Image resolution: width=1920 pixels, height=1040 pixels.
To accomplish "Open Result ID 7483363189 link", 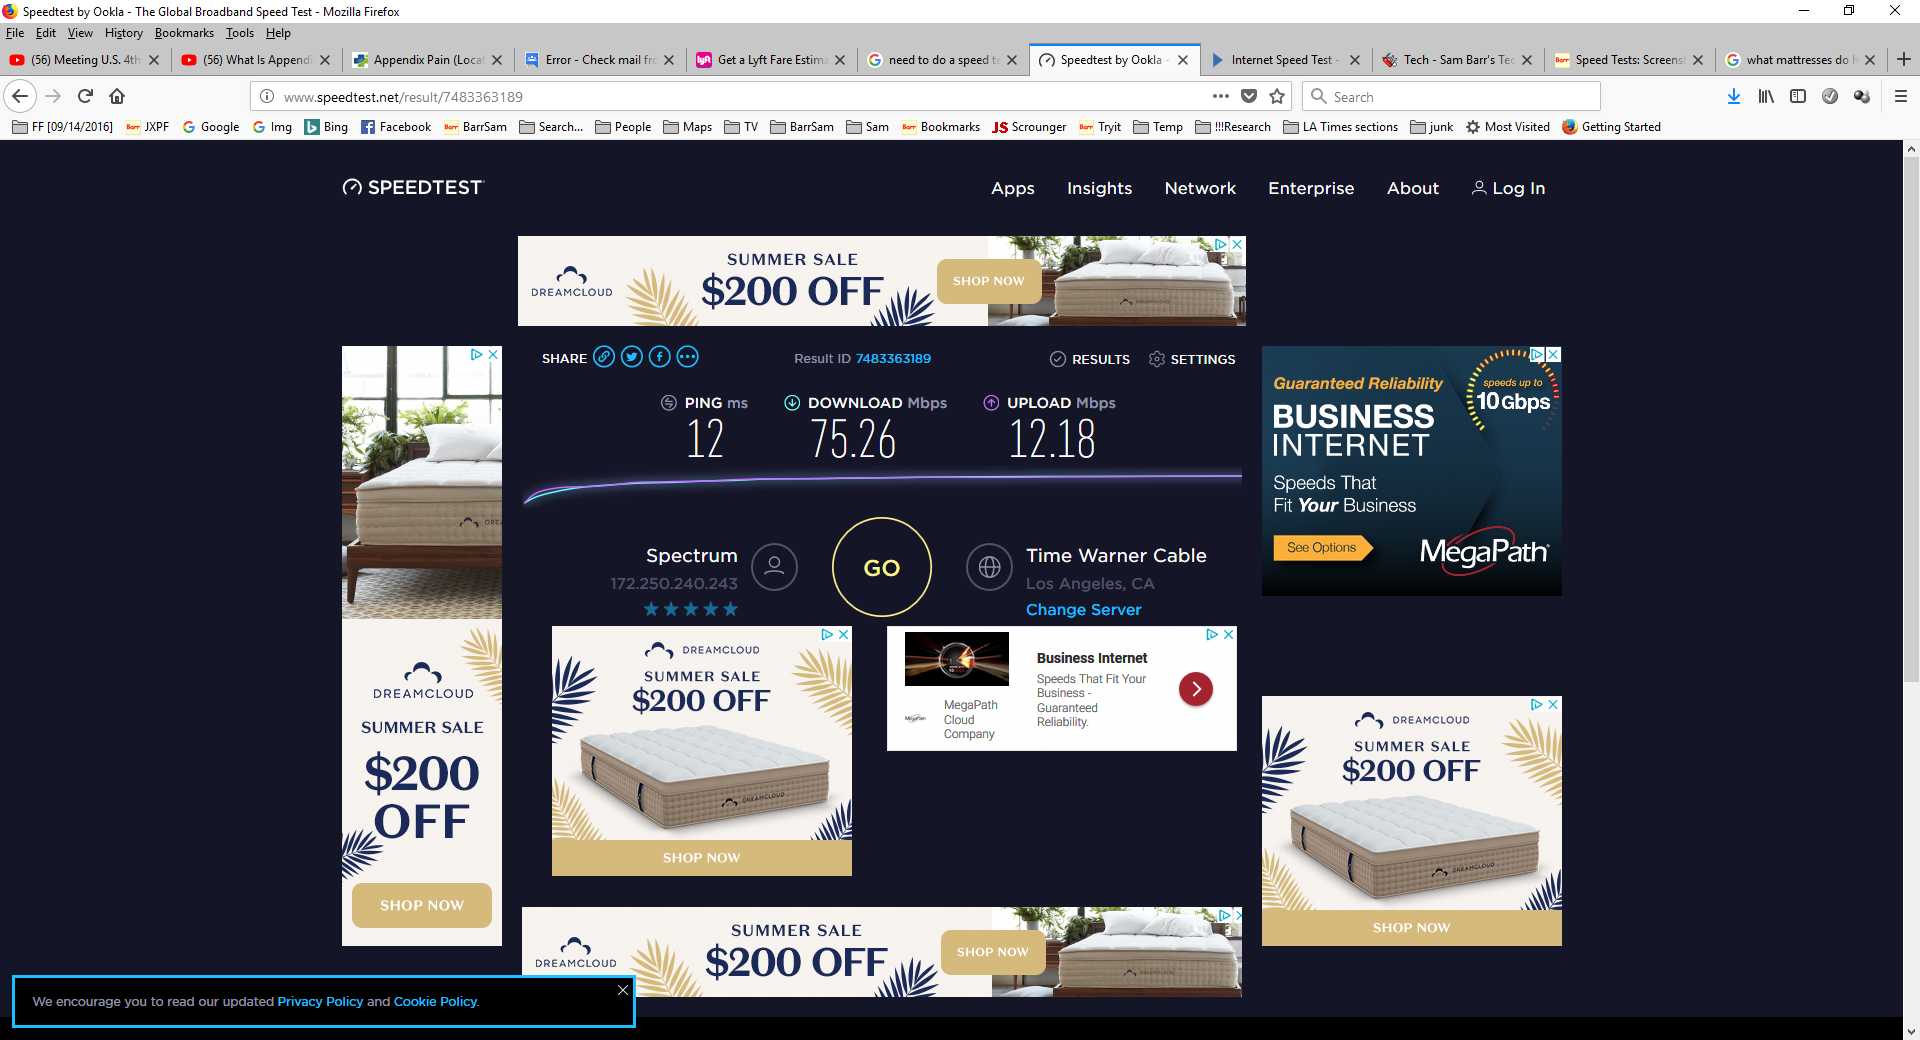I will click(x=893, y=358).
